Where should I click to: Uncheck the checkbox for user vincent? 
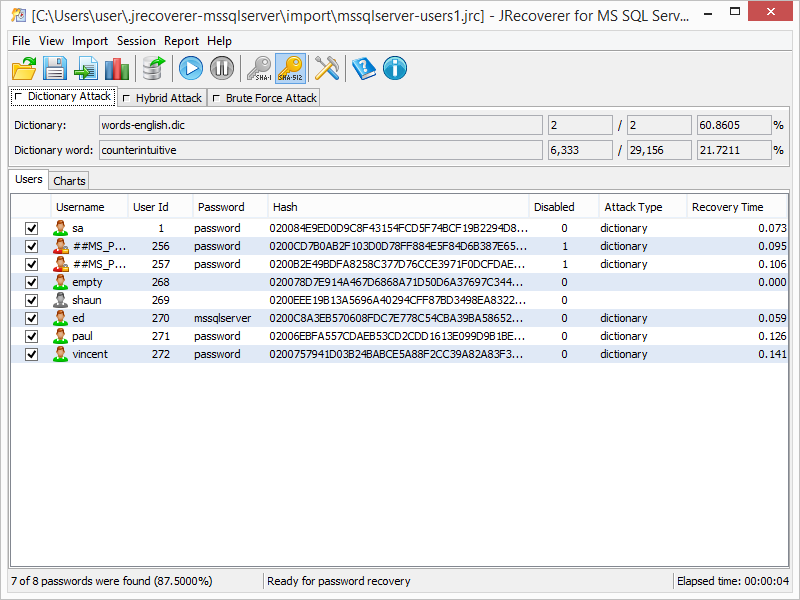(32, 354)
